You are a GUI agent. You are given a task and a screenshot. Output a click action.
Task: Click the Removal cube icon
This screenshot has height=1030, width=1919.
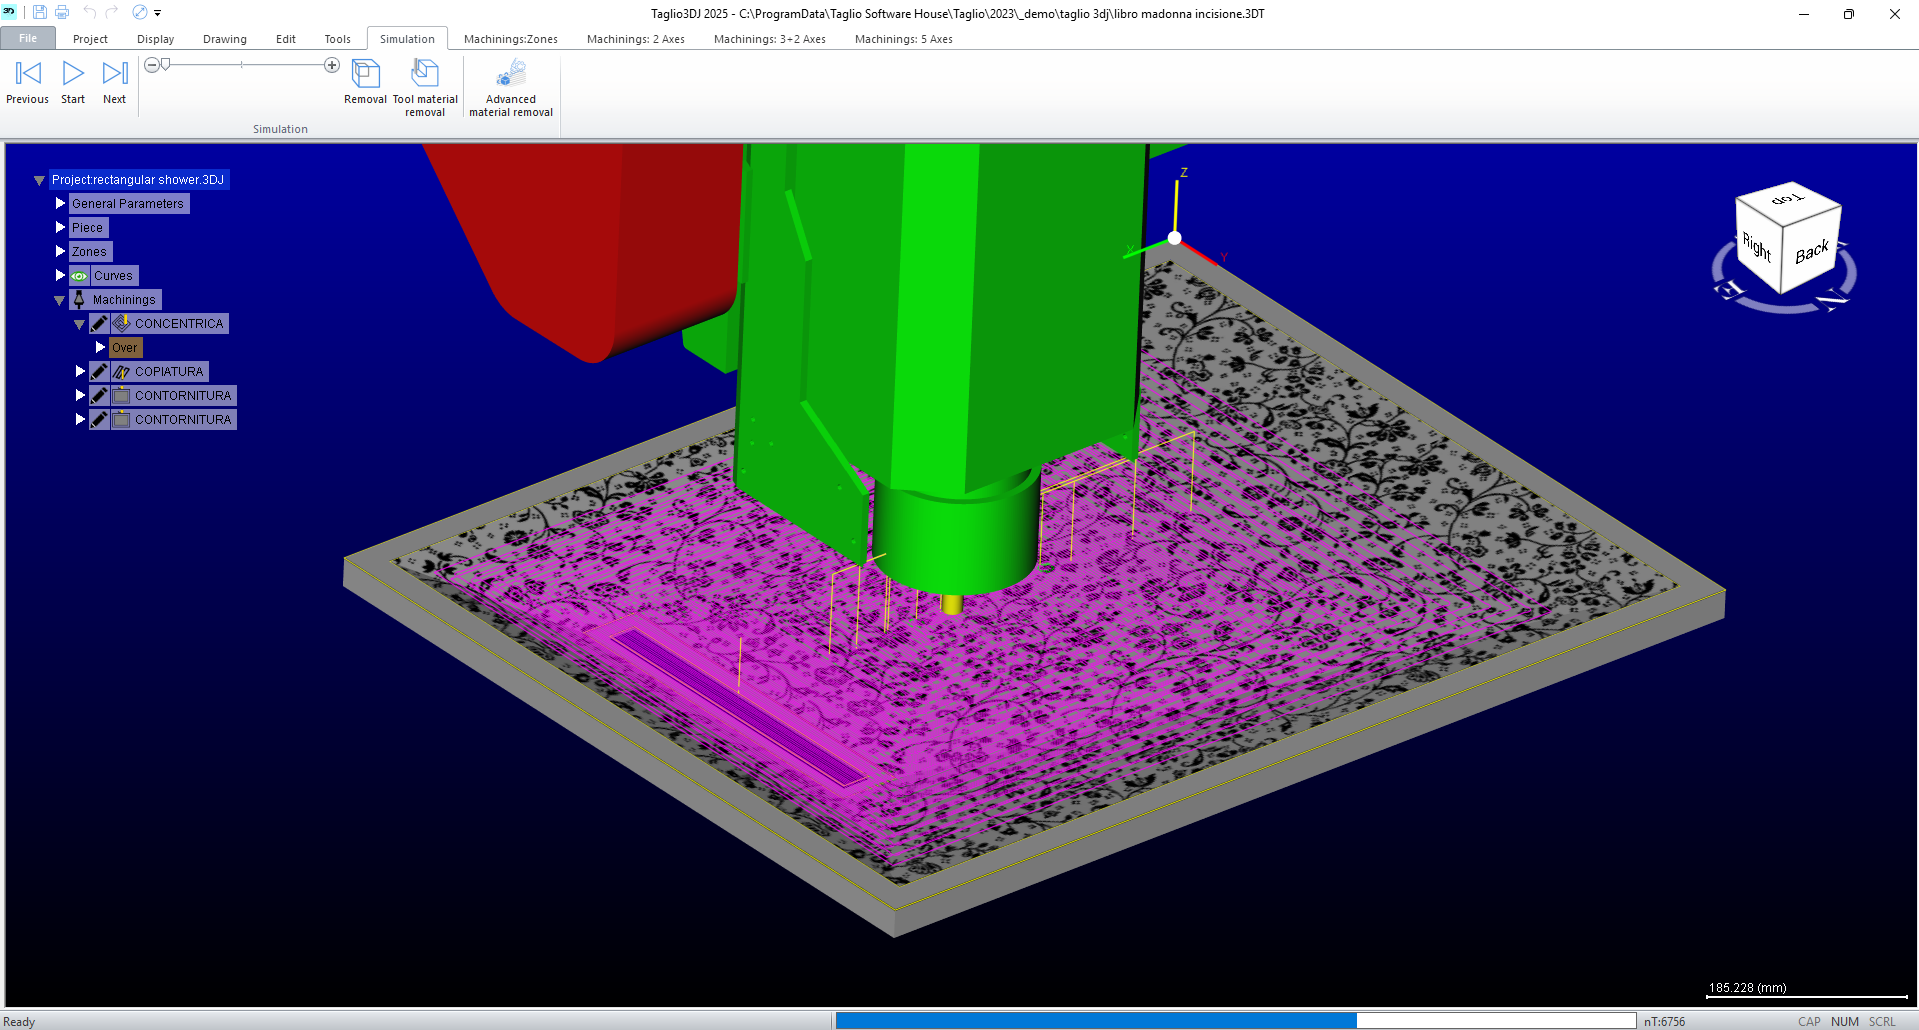(365, 74)
